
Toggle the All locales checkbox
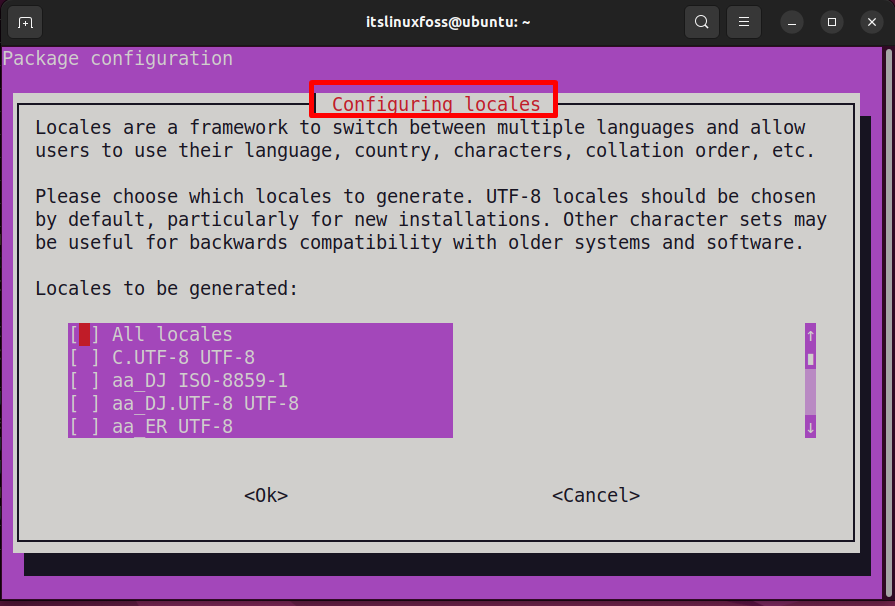click(84, 334)
